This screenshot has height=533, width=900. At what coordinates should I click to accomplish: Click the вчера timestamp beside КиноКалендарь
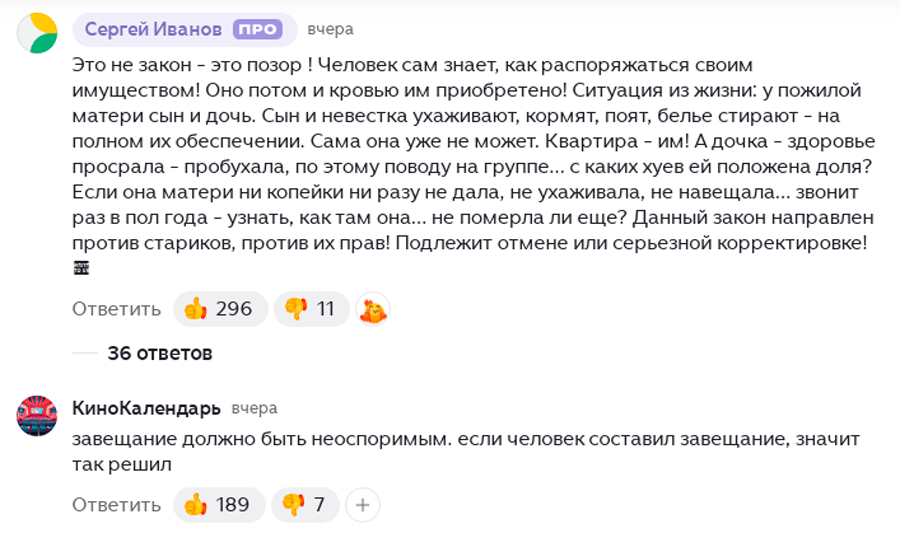(x=254, y=408)
